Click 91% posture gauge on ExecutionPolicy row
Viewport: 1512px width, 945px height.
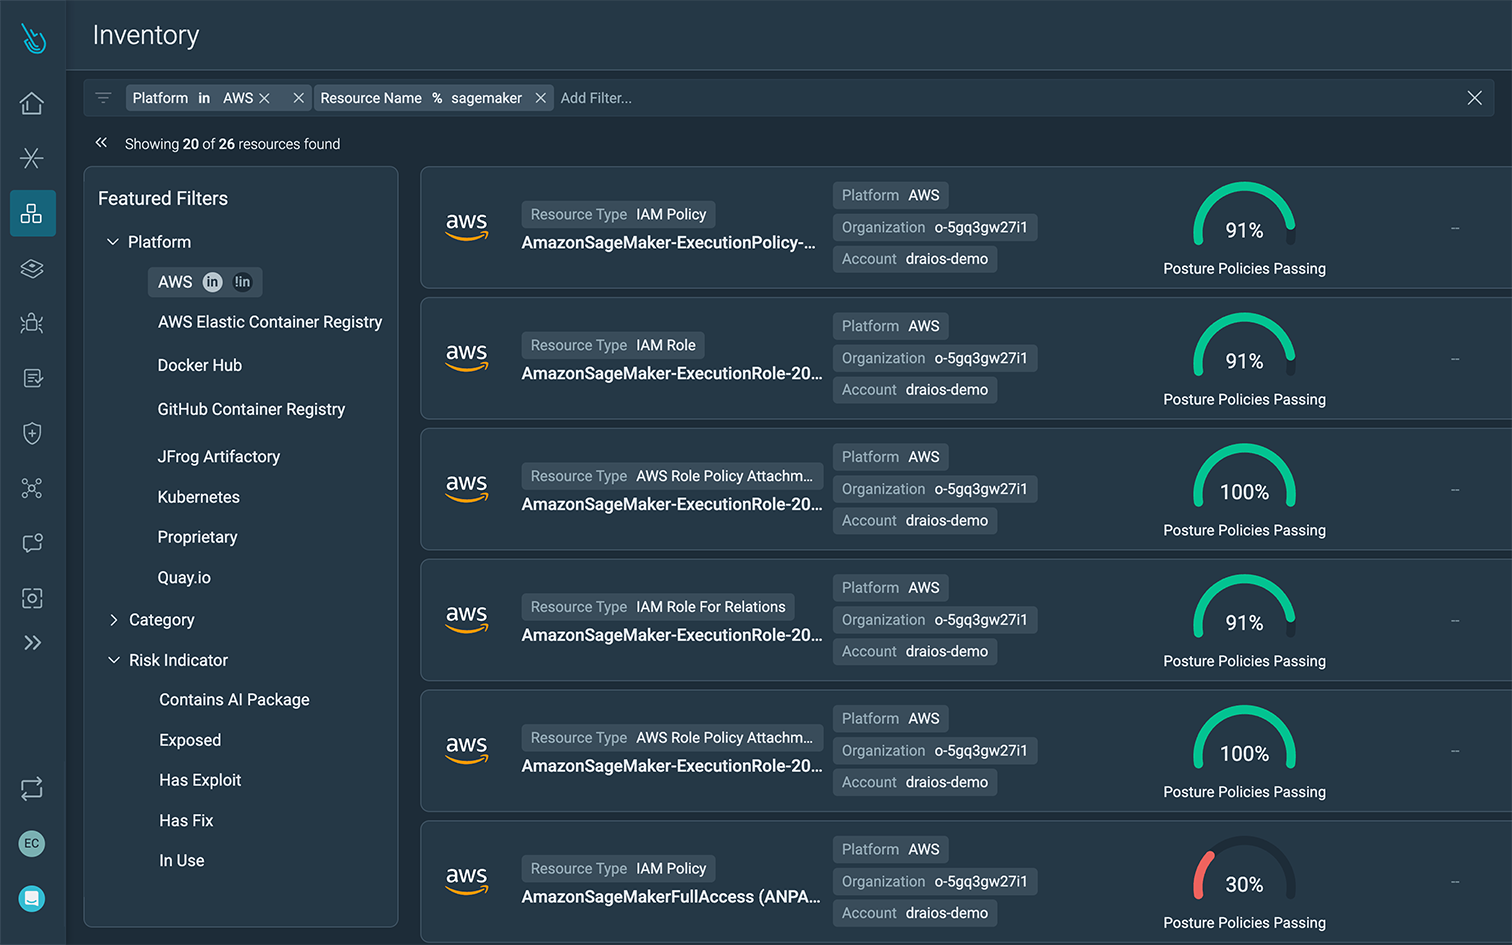tap(1244, 217)
